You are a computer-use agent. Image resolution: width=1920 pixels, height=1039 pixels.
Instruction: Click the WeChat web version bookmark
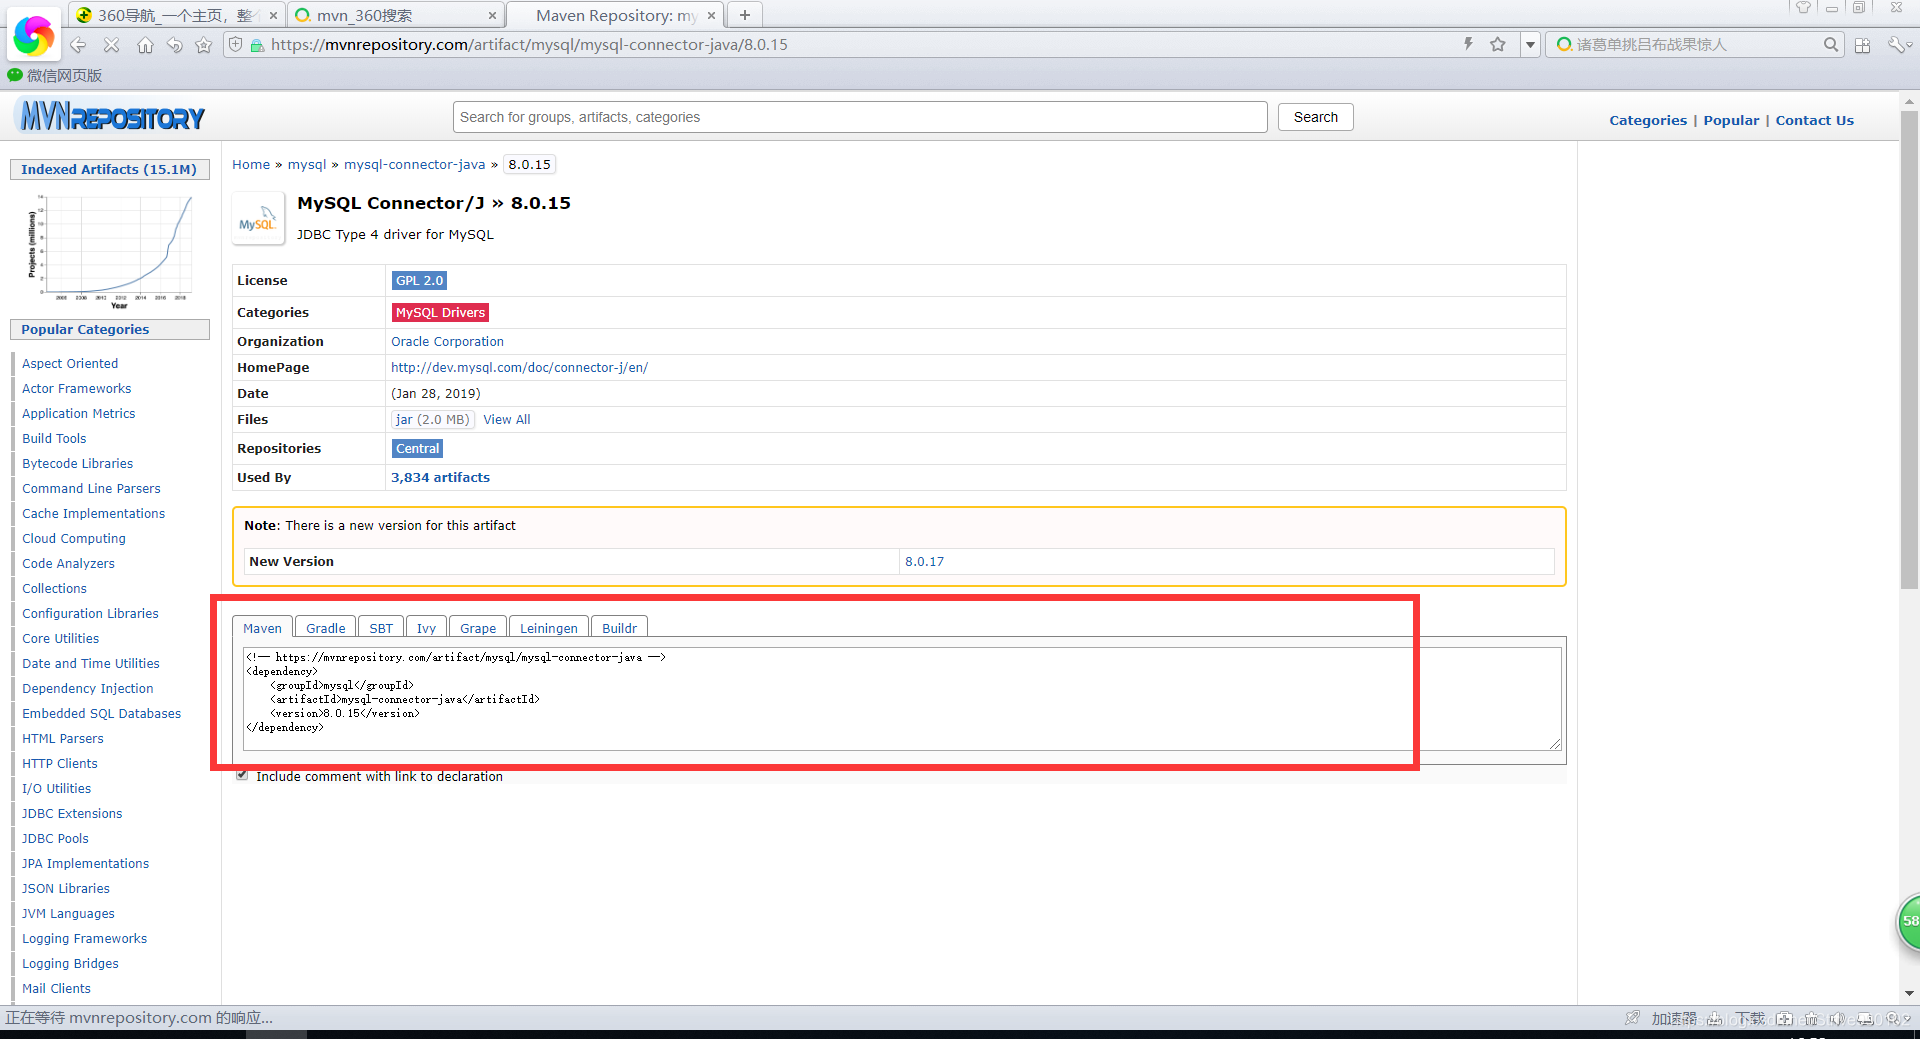(55, 75)
